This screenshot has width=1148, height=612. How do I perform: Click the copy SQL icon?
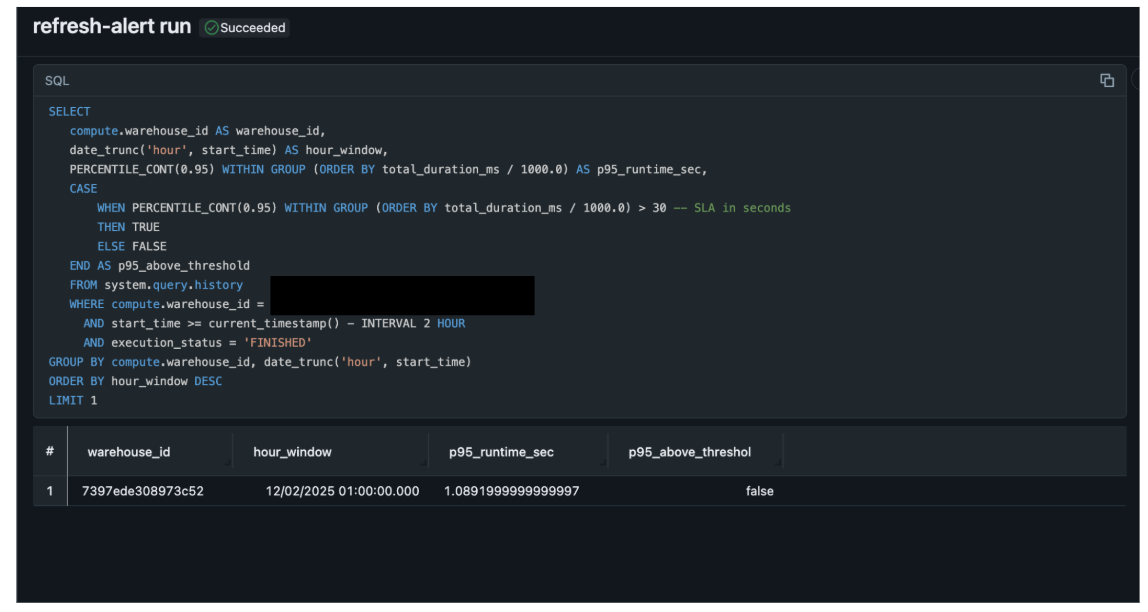tap(1107, 80)
